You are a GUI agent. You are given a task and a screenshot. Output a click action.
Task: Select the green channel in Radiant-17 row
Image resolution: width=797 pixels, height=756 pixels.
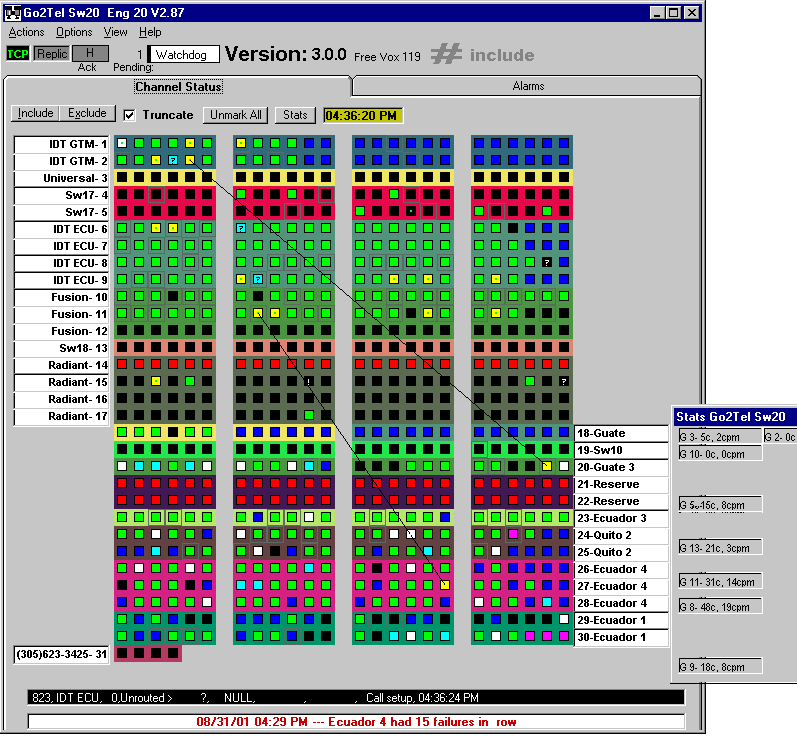309,415
